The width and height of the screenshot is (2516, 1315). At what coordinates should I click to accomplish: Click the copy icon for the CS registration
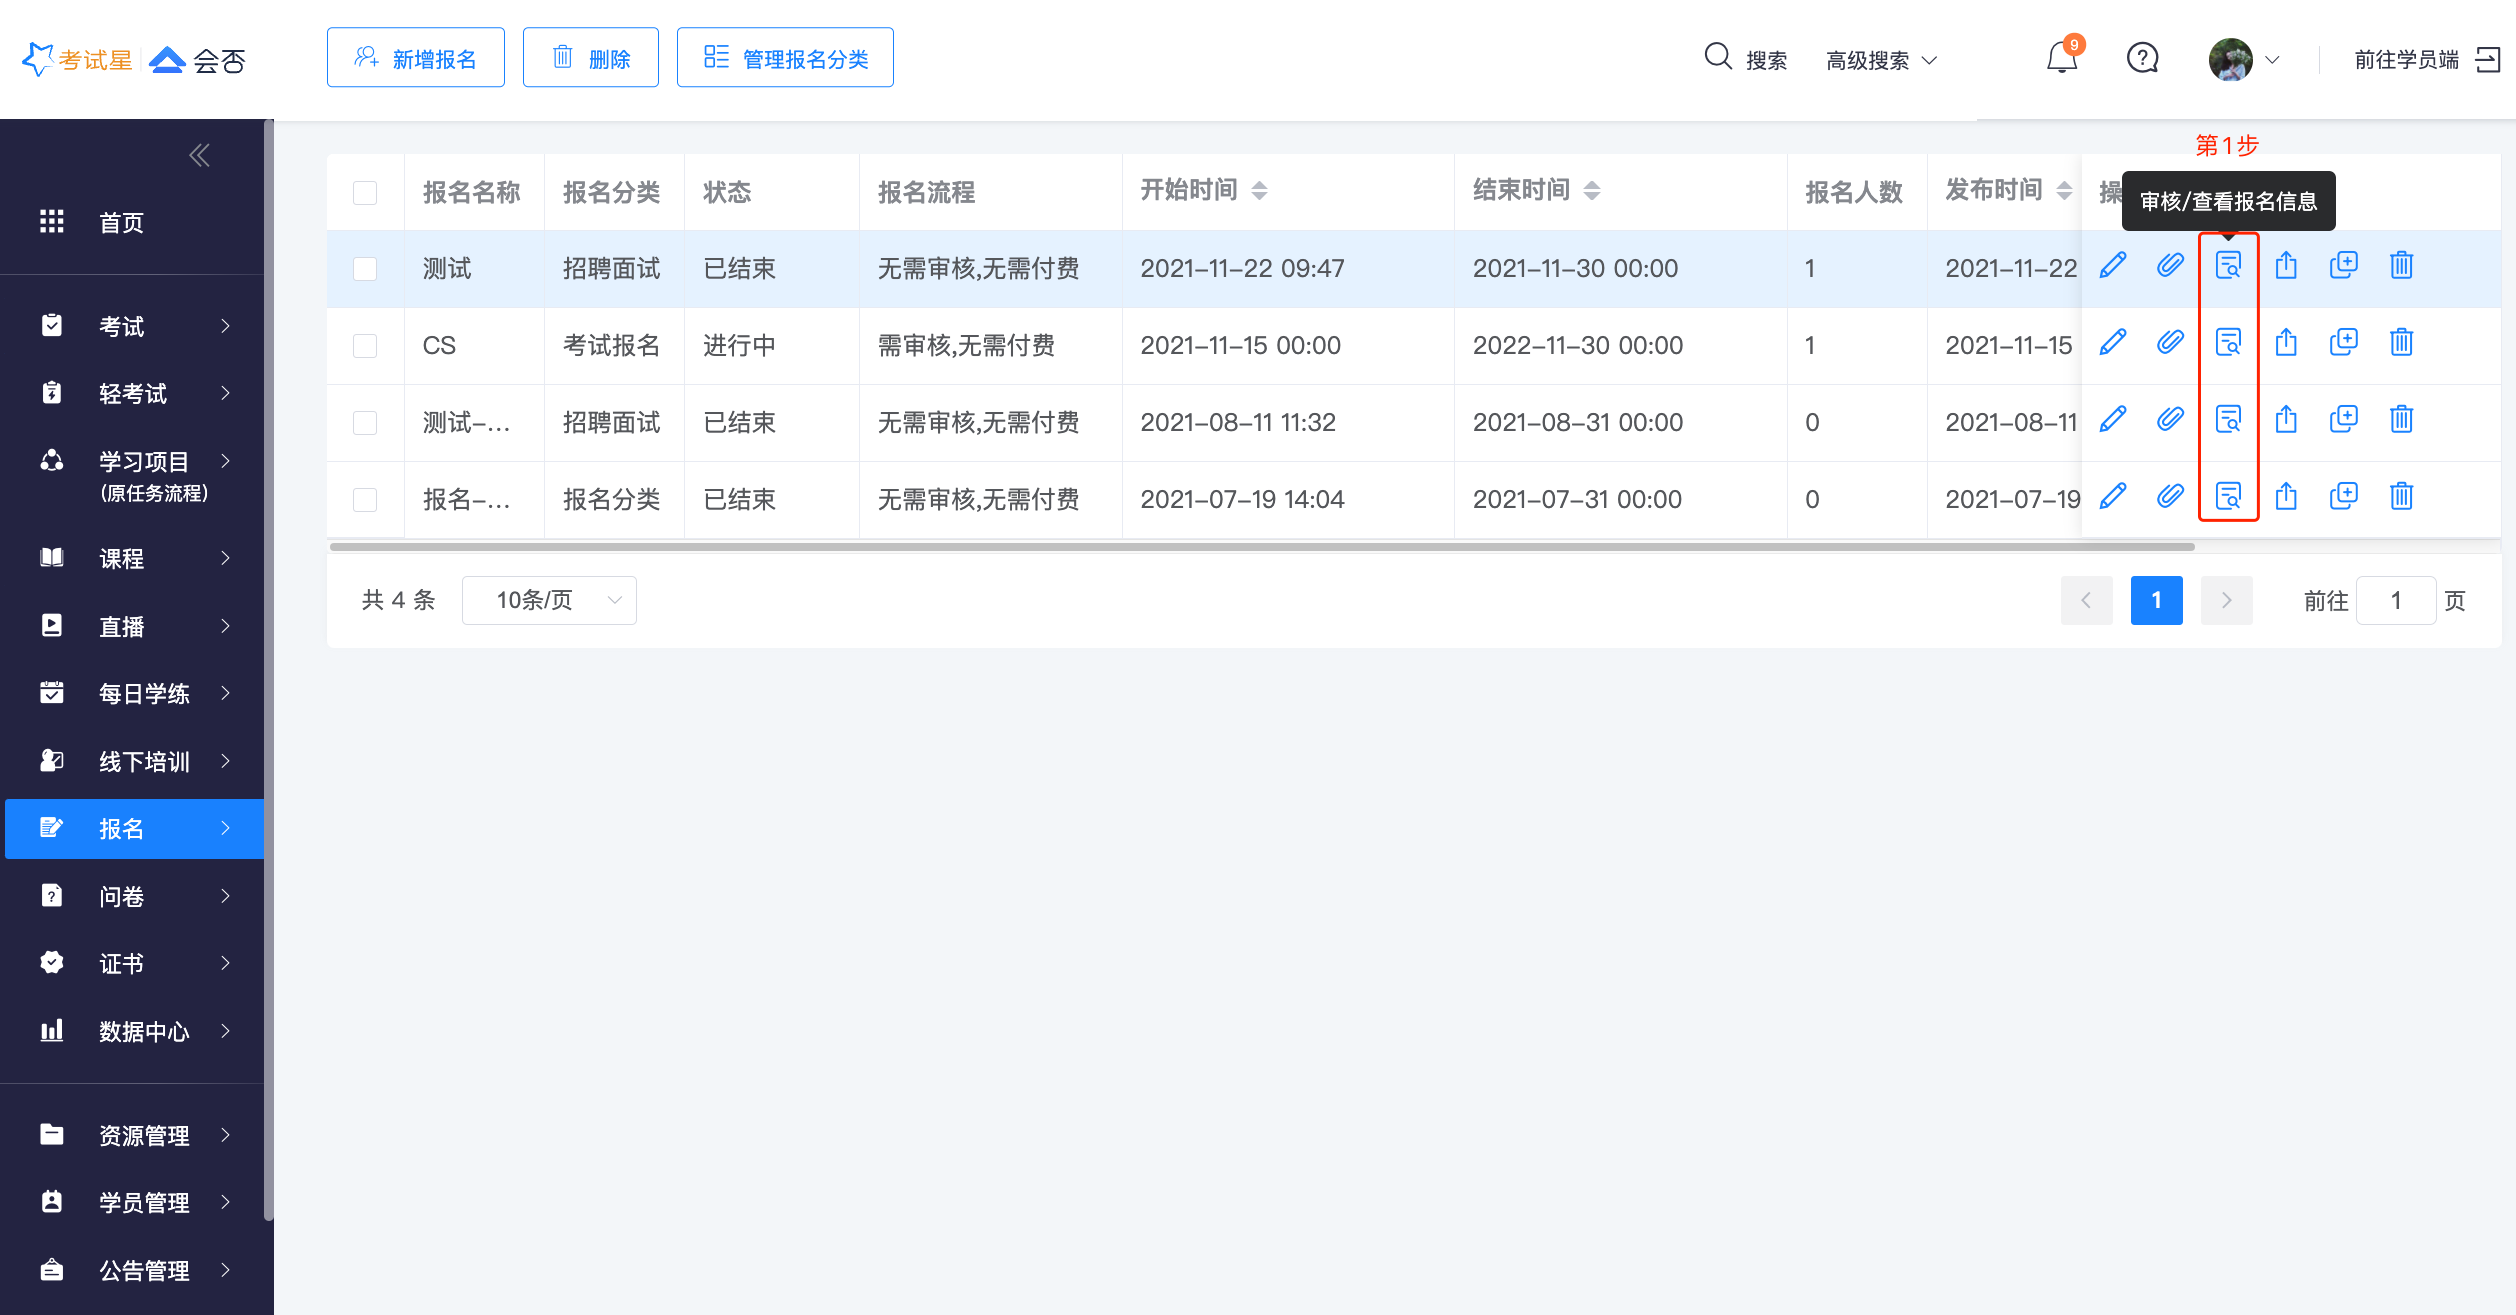pos(2343,343)
